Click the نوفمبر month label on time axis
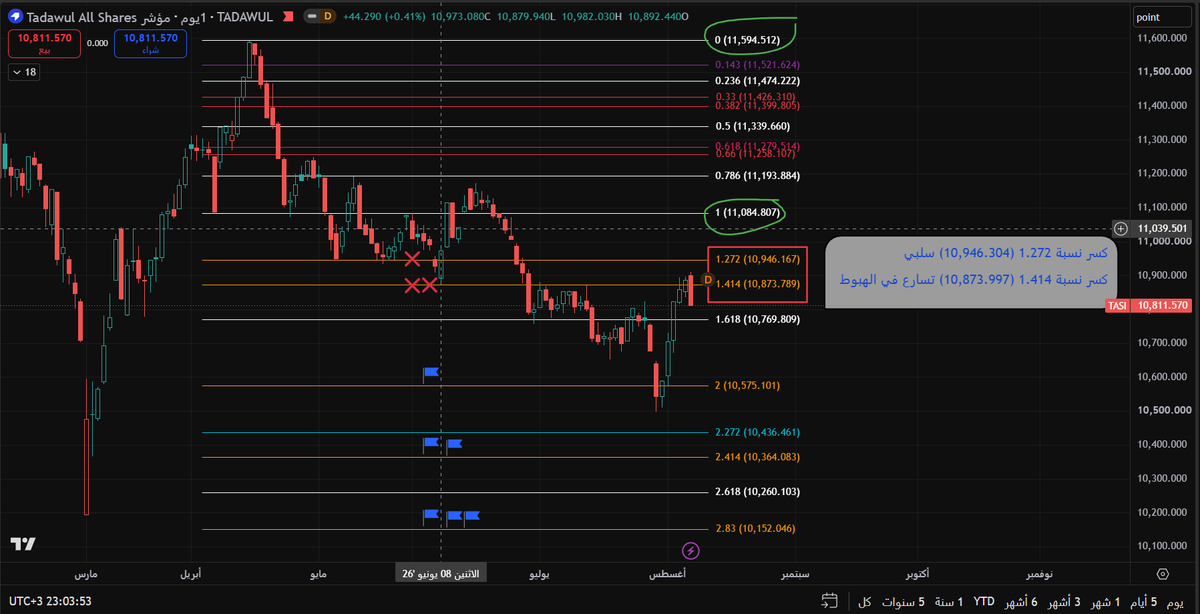The width and height of the screenshot is (1200, 614). coord(1039,575)
